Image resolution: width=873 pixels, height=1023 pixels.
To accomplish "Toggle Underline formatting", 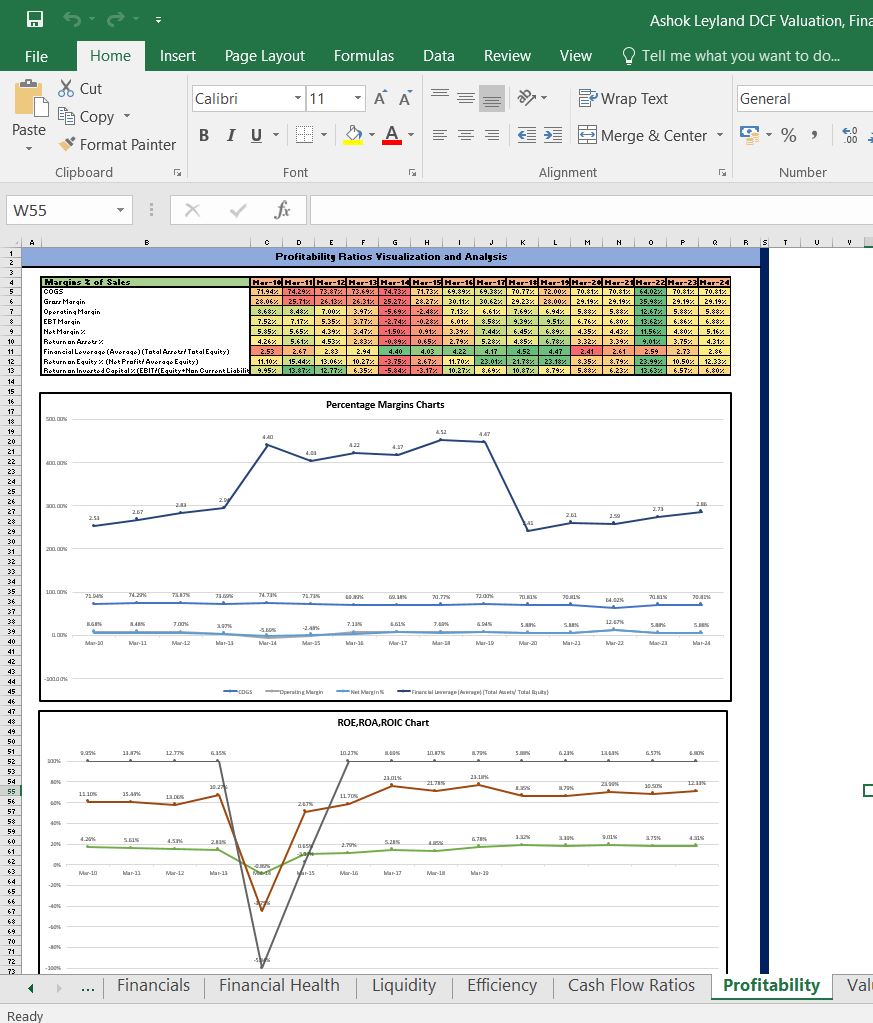I will click(256, 135).
